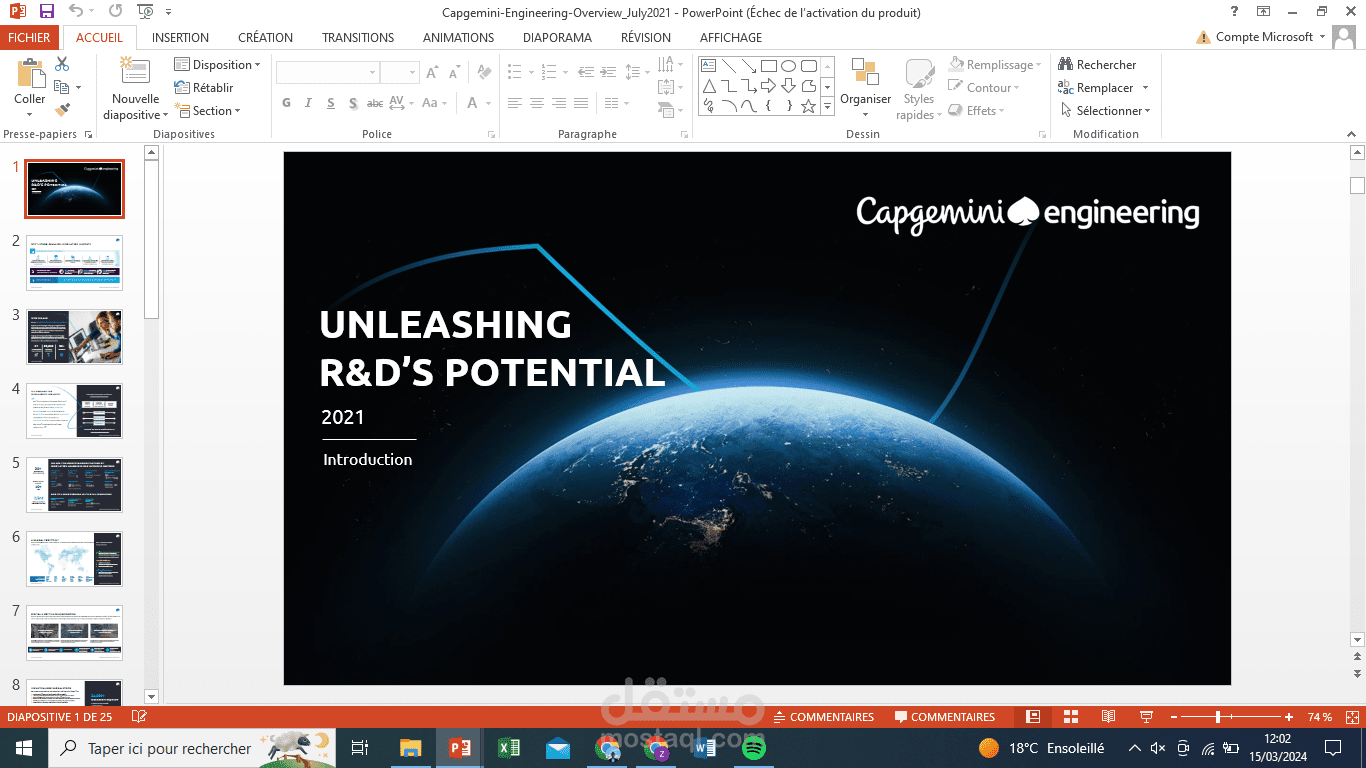Open the Section dropdown
Viewport: 1366px width, 768px height.
click(x=207, y=111)
